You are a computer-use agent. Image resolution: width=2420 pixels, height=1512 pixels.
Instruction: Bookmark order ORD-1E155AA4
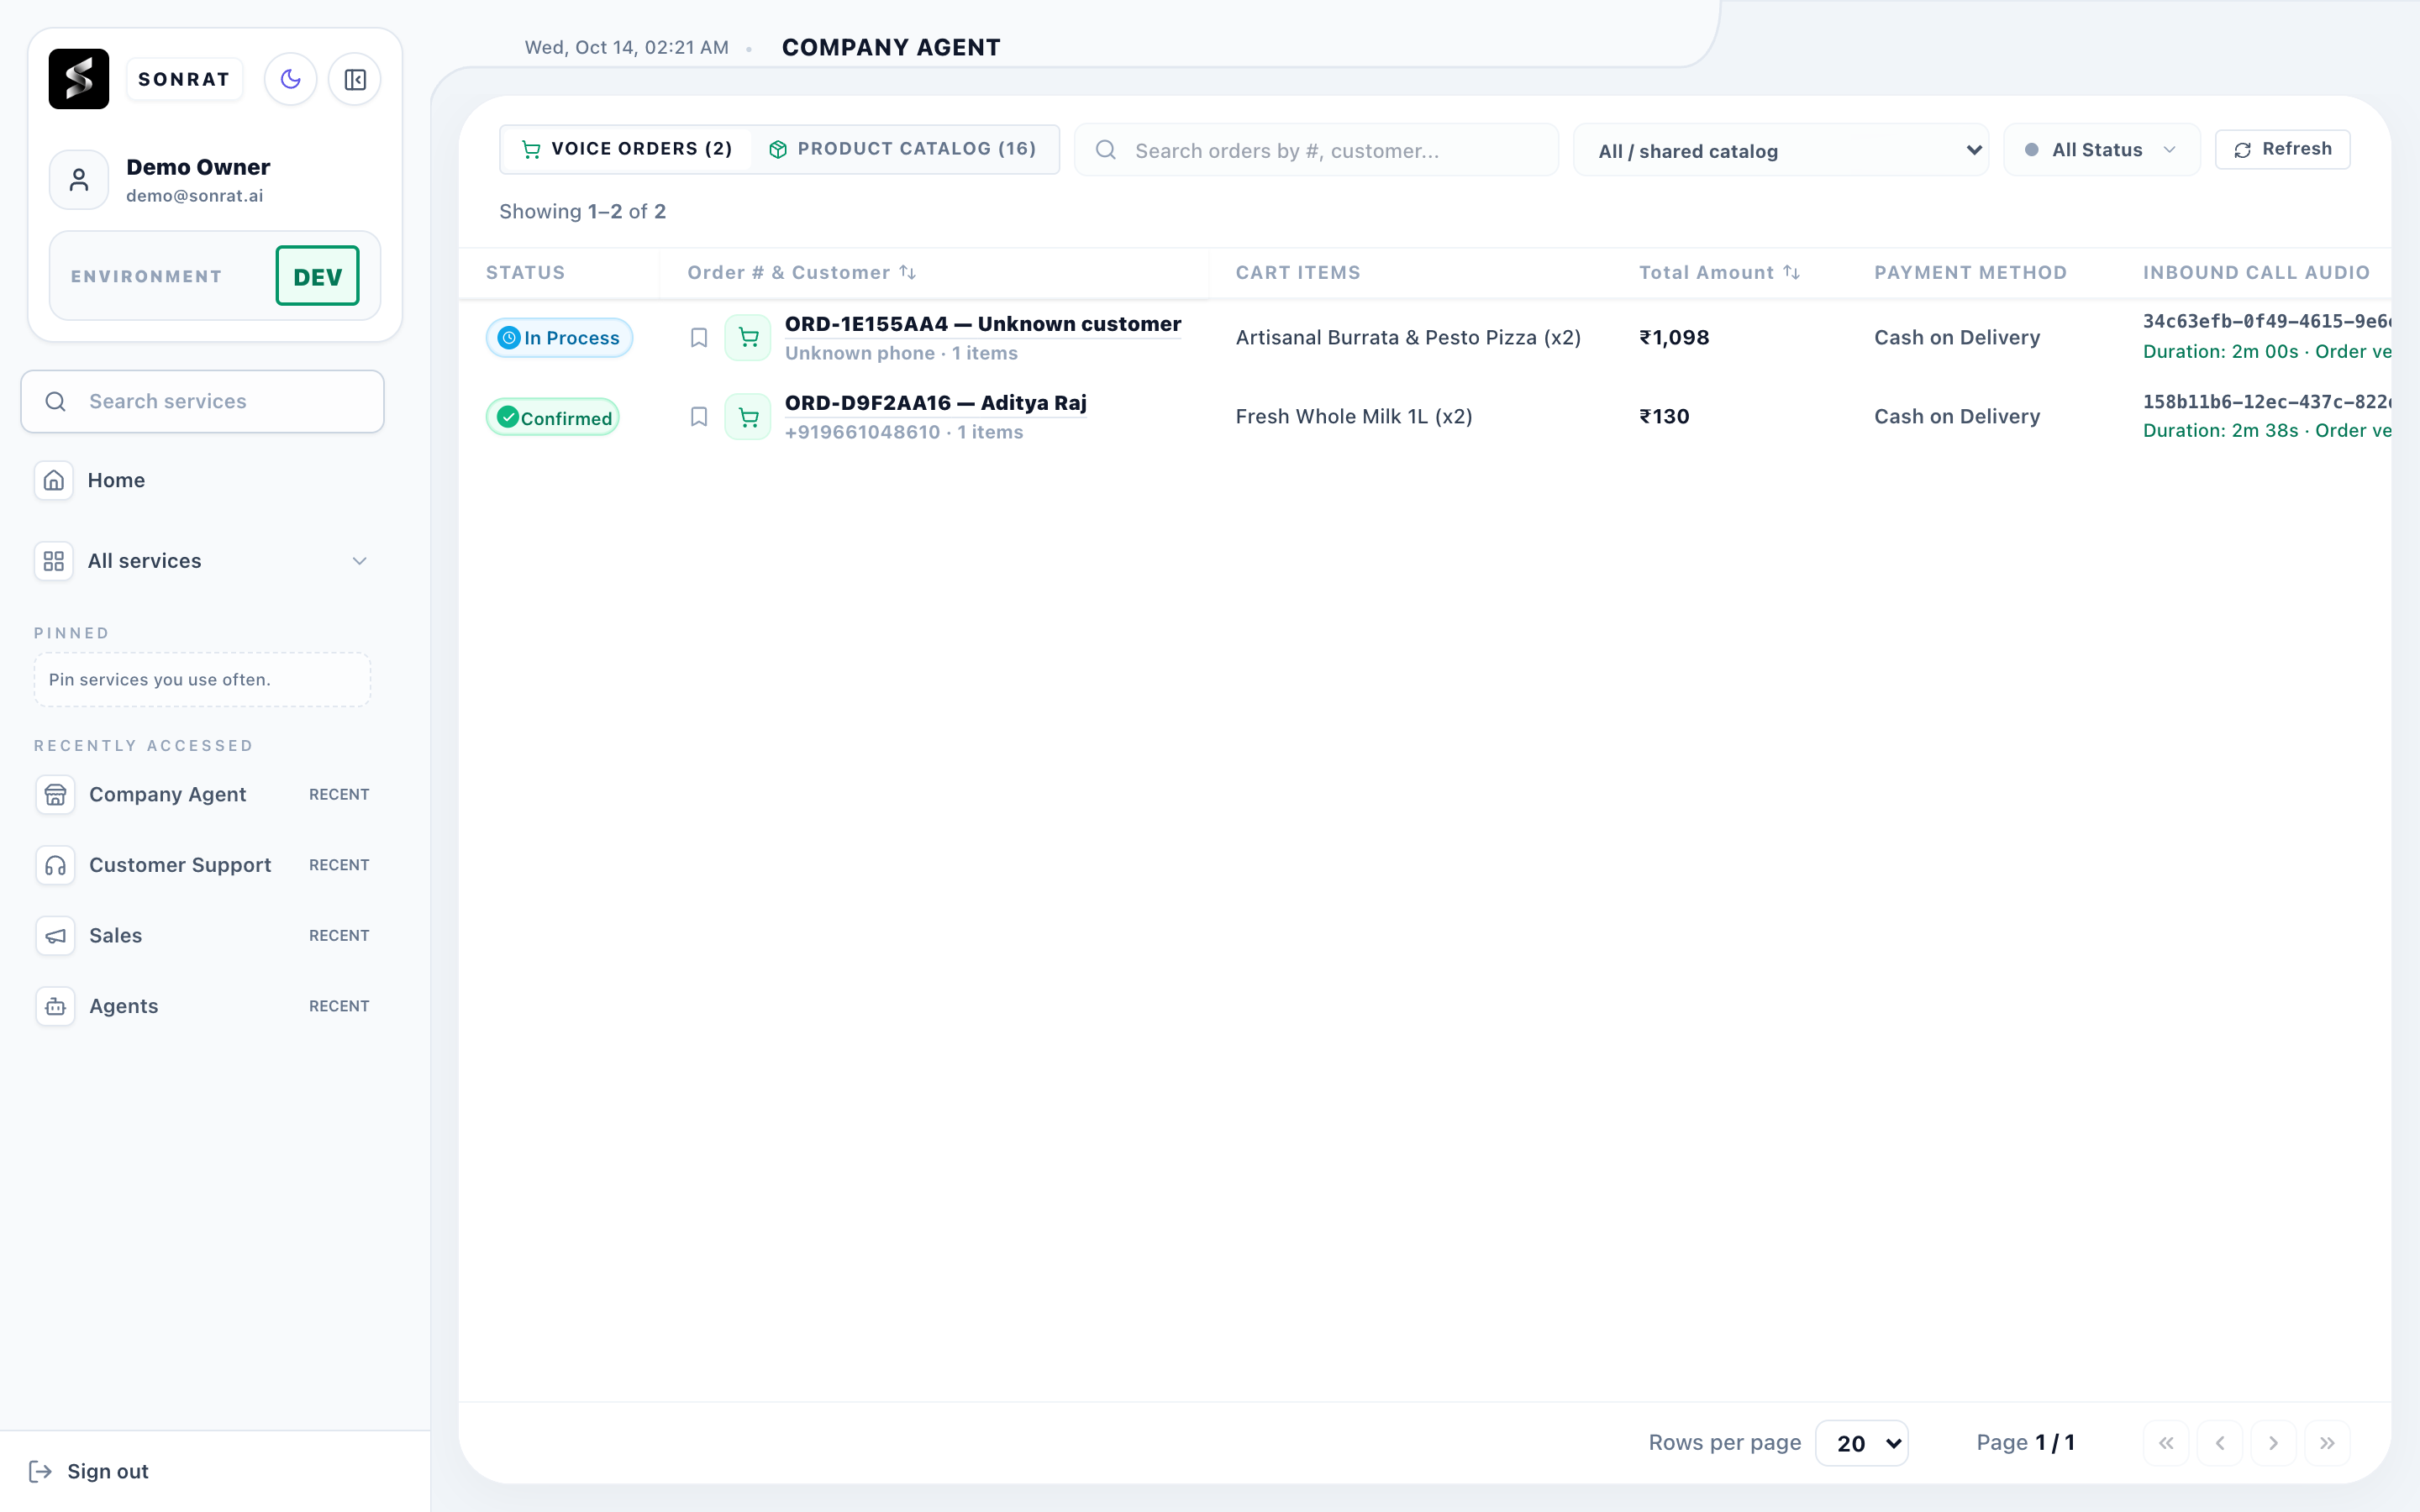(699, 338)
